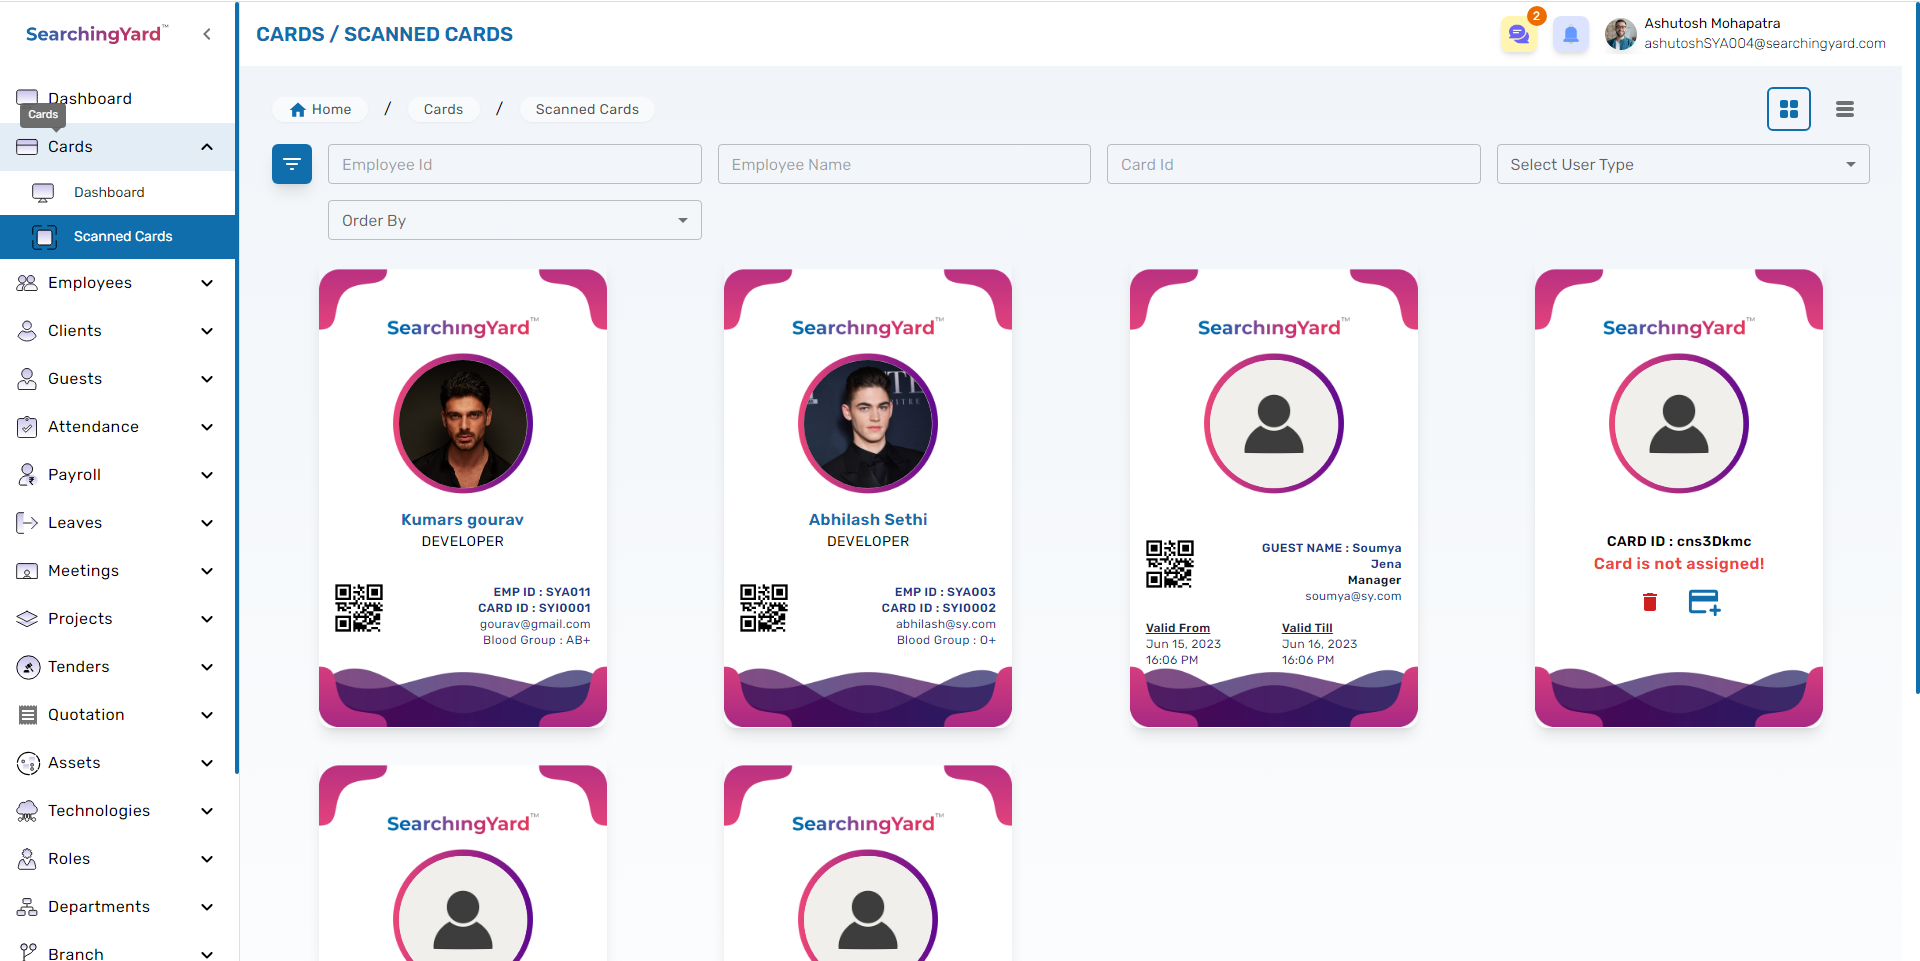Click the assign card icon with plus
Viewport: 1920px width, 961px height.
pos(1704,602)
